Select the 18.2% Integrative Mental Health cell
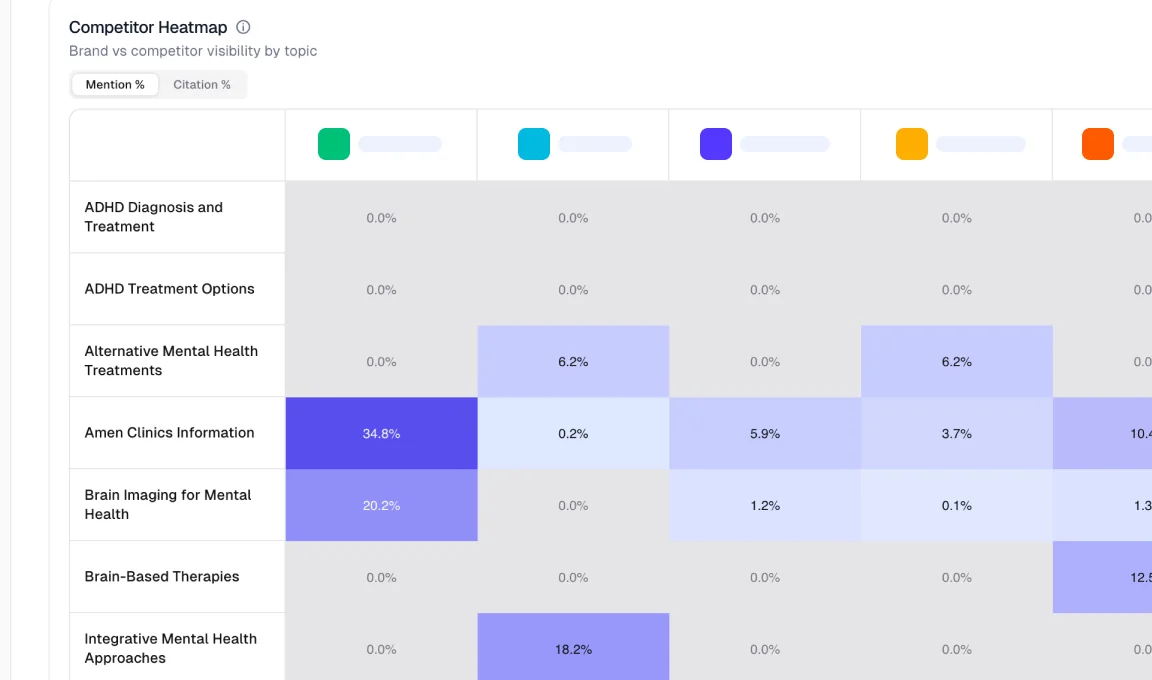The width and height of the screenshot is (1152, 680). 573,648
